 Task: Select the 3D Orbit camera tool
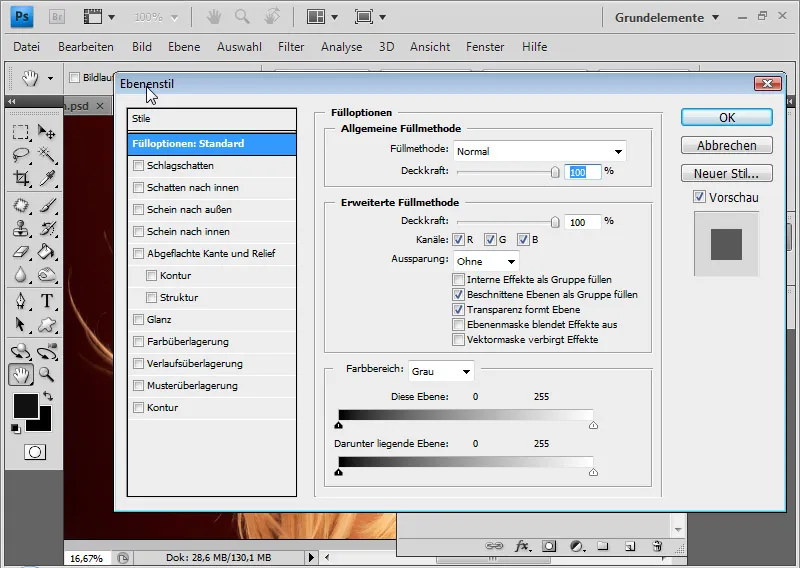[46, 351]
